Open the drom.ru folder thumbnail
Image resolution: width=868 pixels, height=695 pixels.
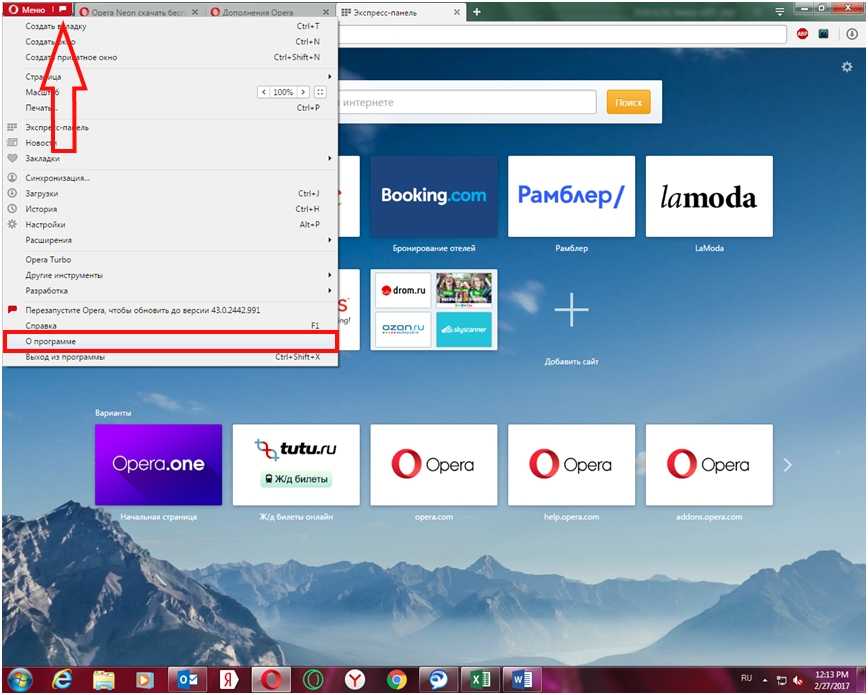(x=403, y=290)
